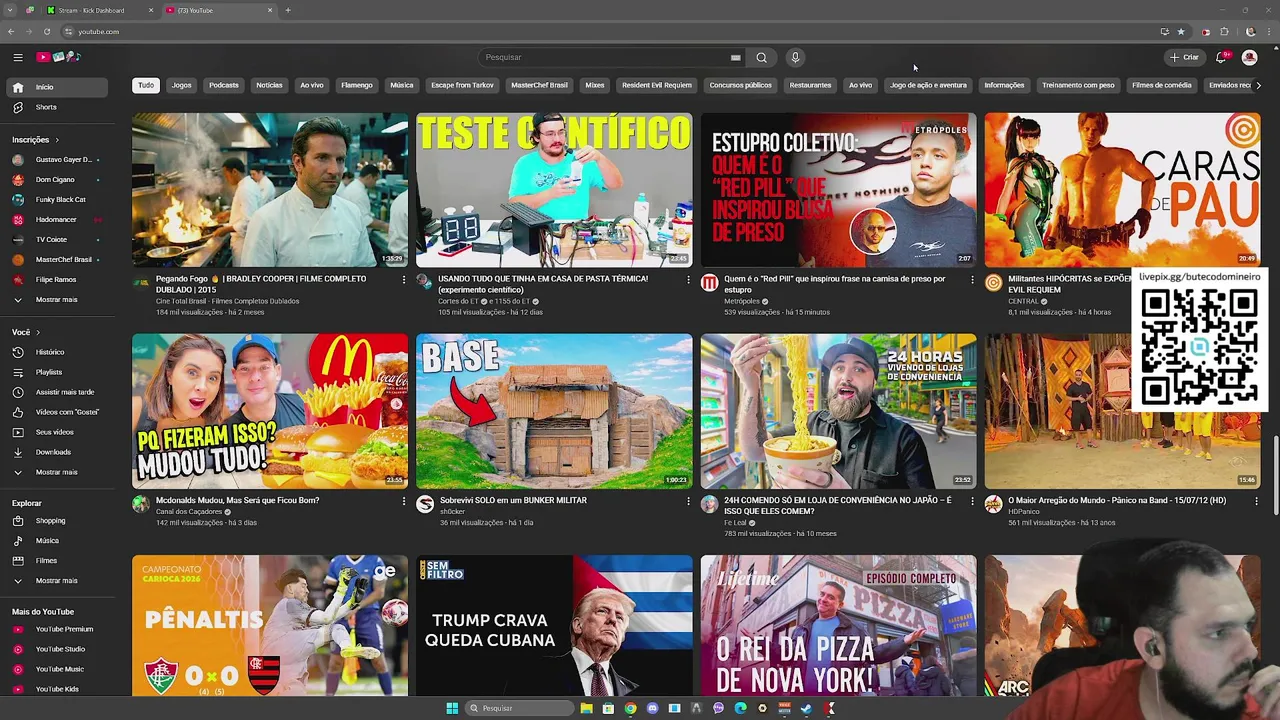Viewport: 1280px width, 720px height.
Task: Select the Jogos filter chip
Action: pyautogui.click(x=181, y=85)
